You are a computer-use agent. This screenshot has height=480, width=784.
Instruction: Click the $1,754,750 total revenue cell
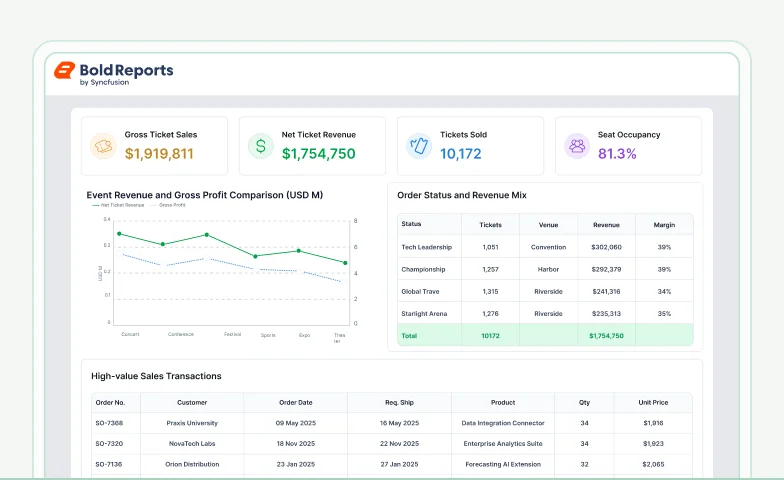(x=606, y=336)
